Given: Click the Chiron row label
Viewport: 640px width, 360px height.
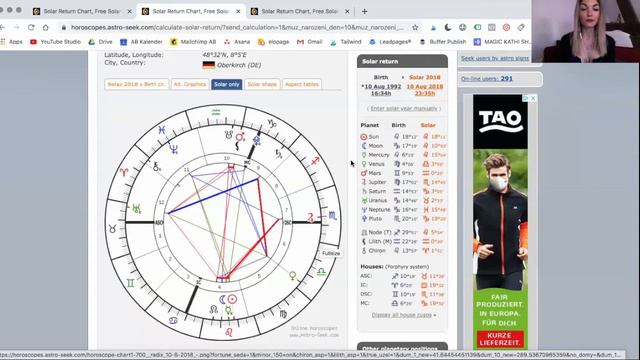Looking at the screenshot, I should [x=377, y=251].
